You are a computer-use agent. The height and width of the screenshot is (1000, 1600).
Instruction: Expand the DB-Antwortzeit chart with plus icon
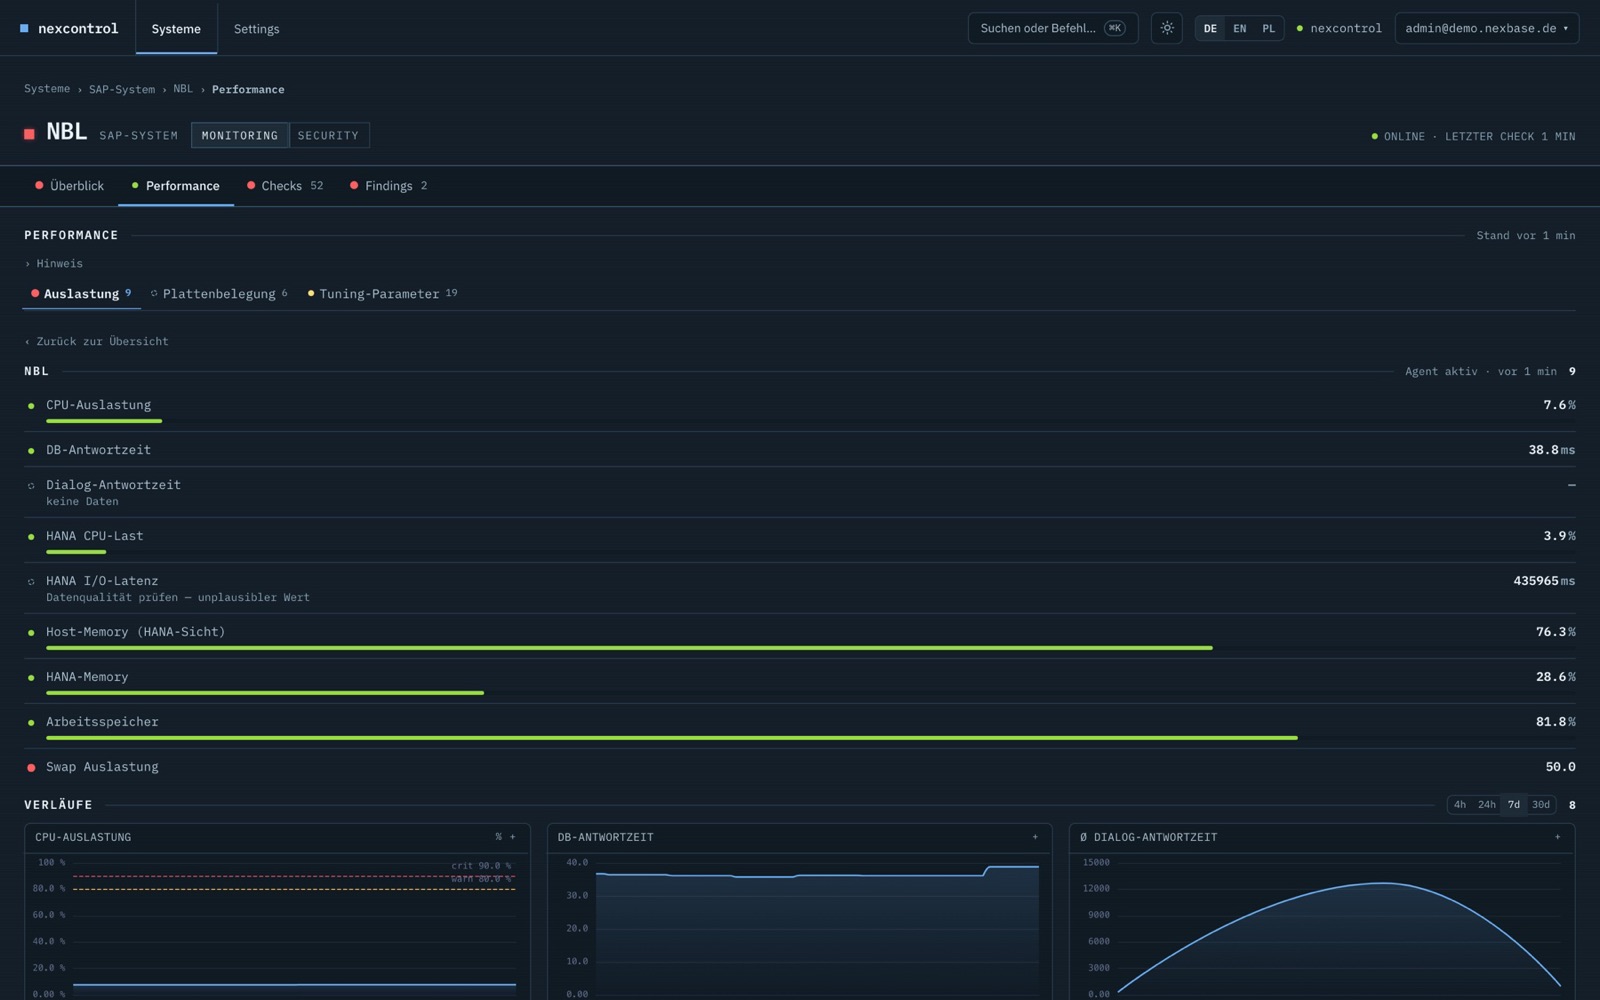click(1035, 837)
